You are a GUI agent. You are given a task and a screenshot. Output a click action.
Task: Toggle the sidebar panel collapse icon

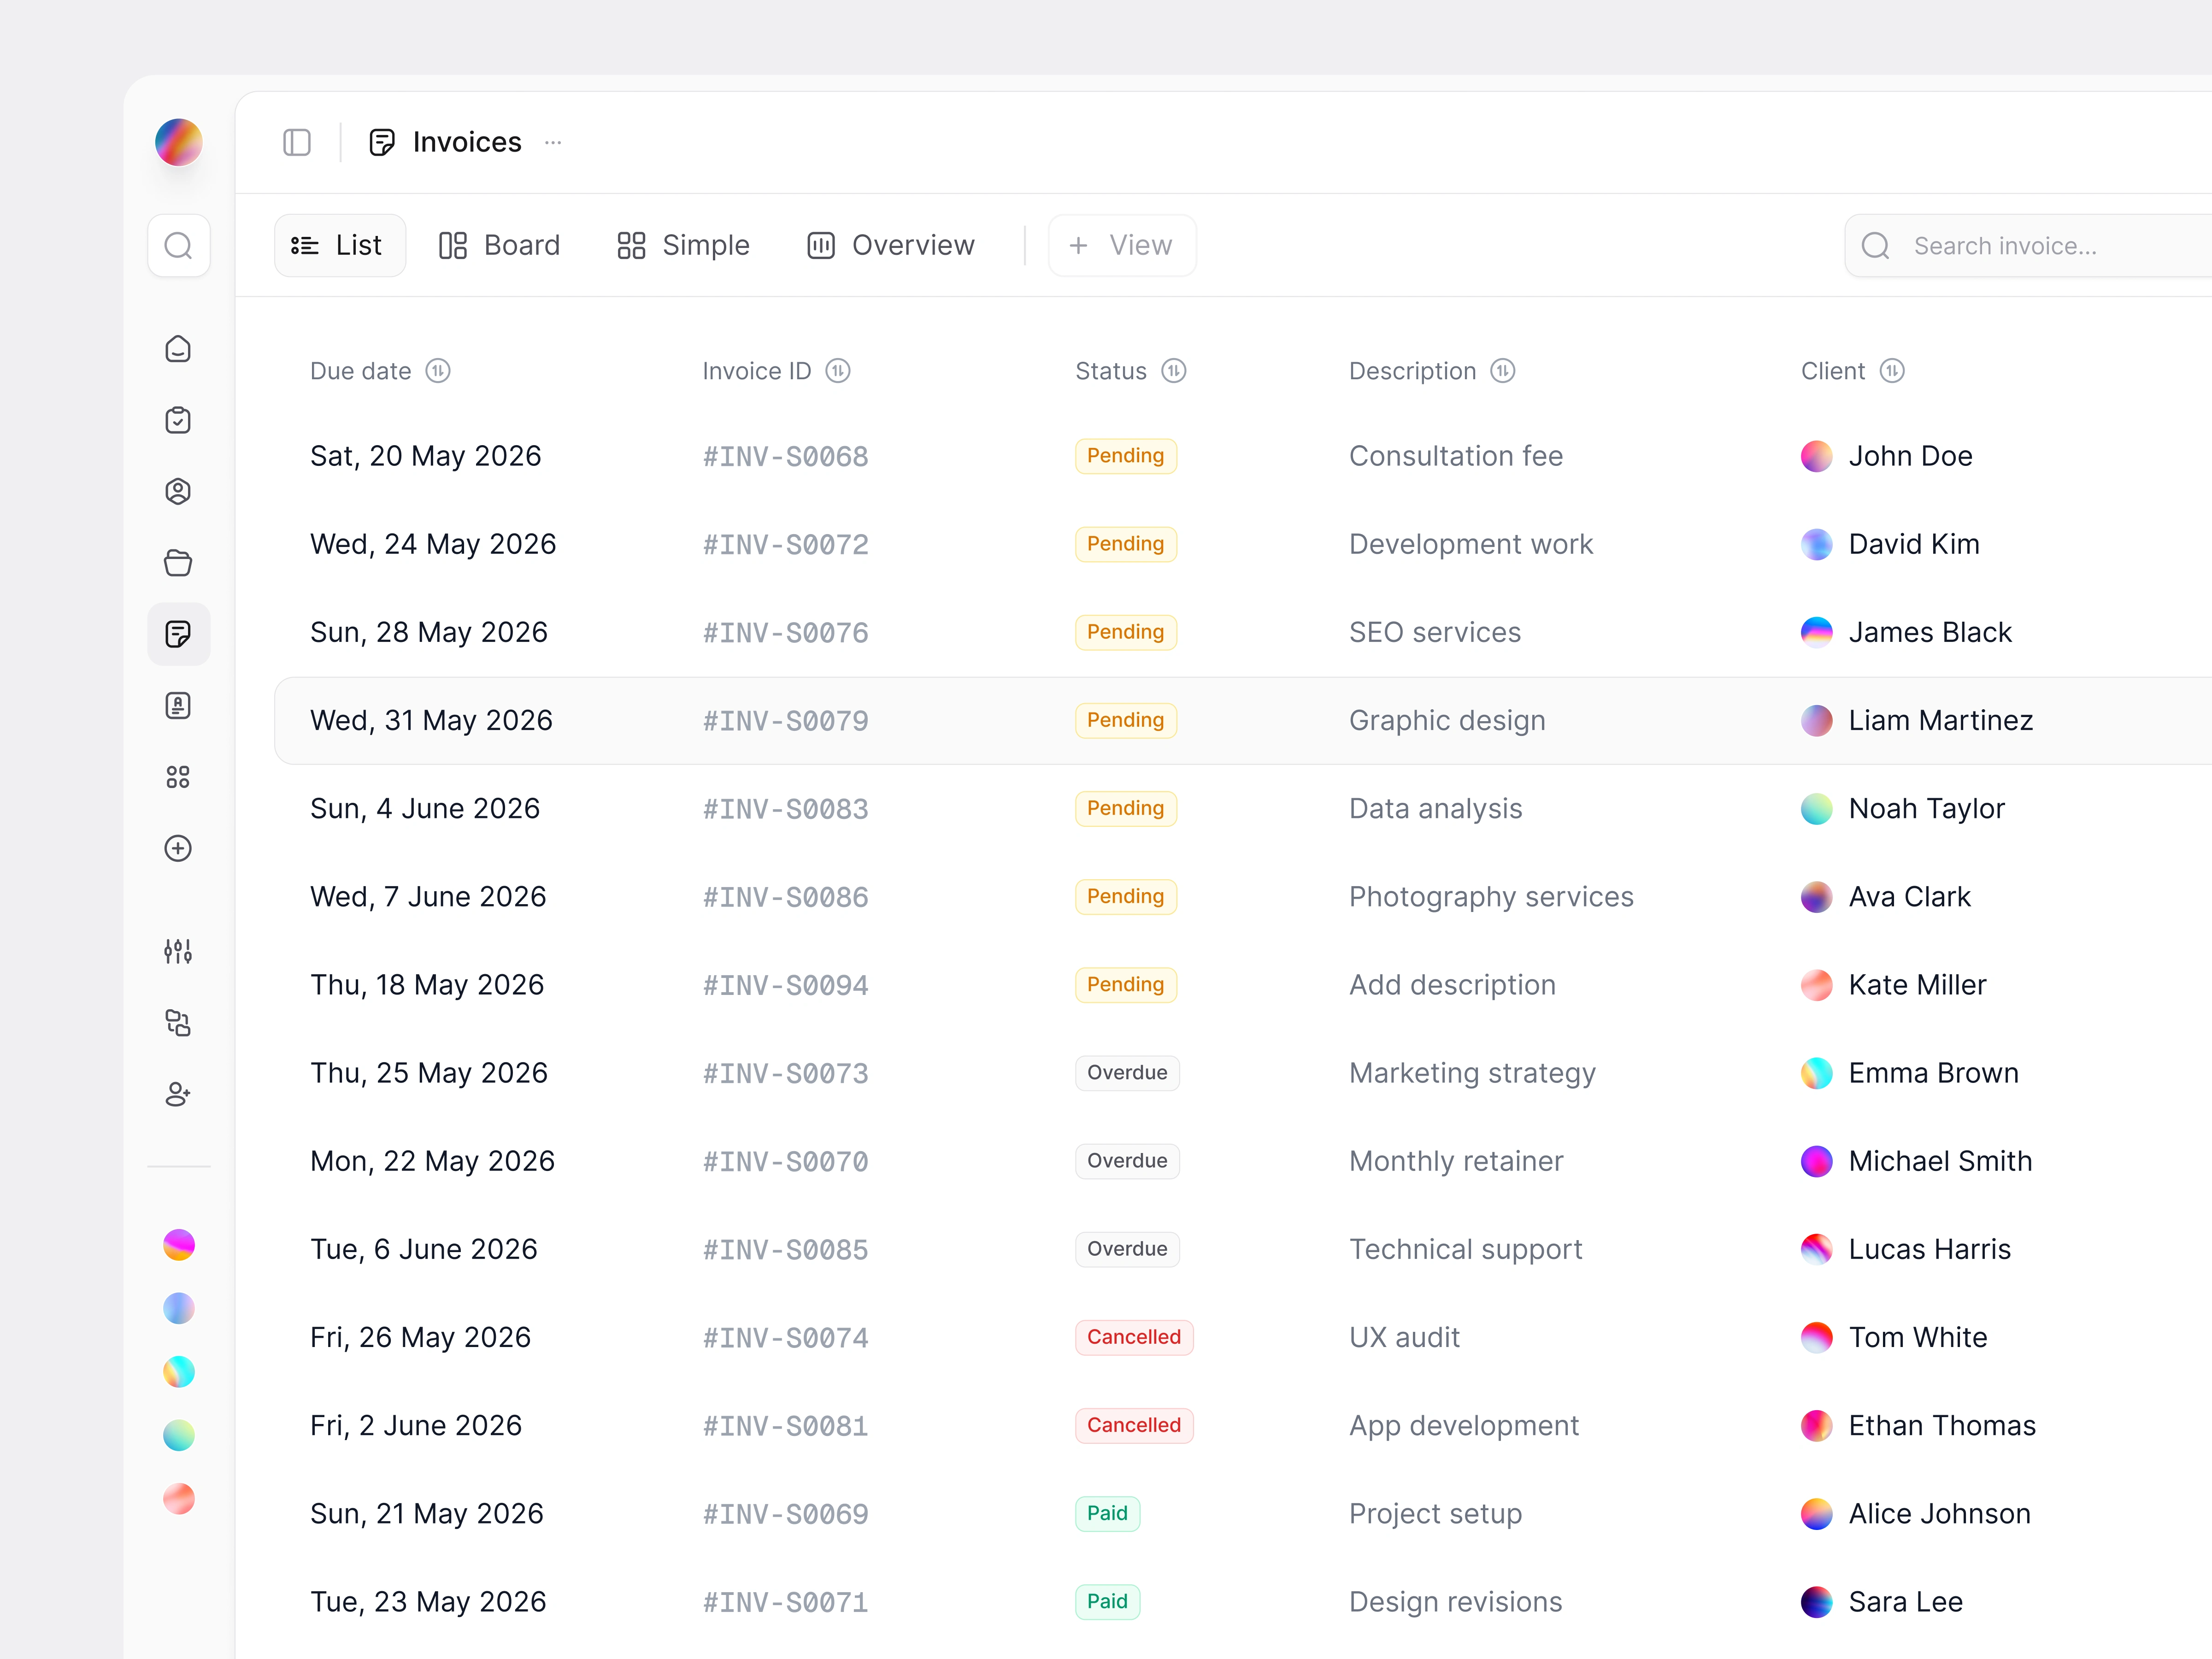(x=297, y=142)
